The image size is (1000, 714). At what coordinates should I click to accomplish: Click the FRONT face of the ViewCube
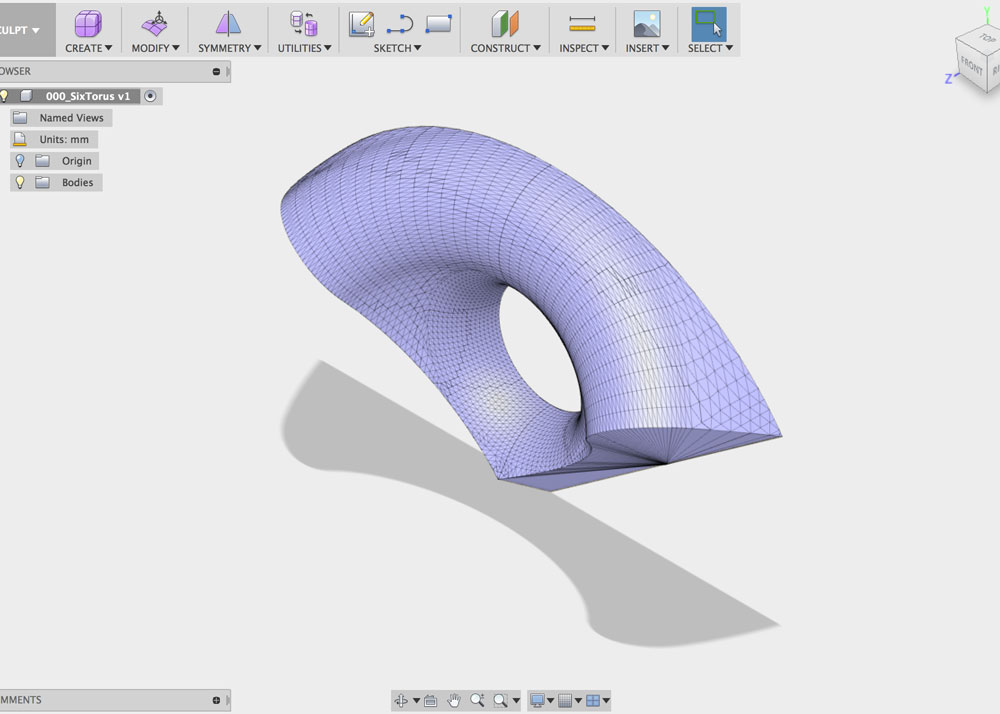tap(971, 66)
